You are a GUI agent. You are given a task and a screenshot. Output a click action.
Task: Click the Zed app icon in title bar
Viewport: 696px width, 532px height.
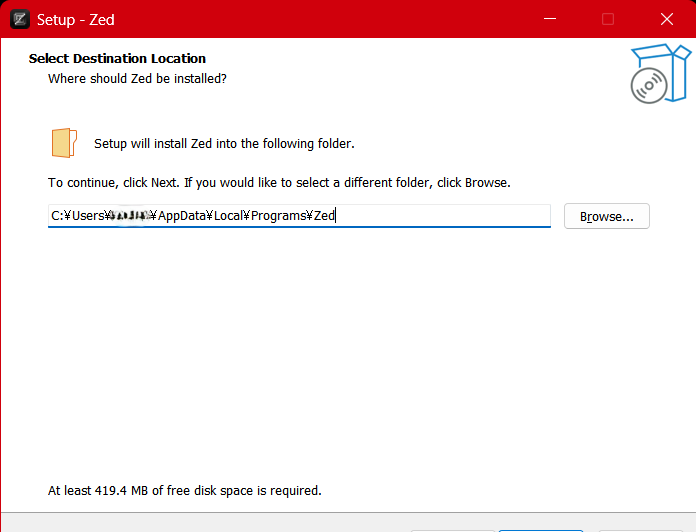click(x=20, y=19)
